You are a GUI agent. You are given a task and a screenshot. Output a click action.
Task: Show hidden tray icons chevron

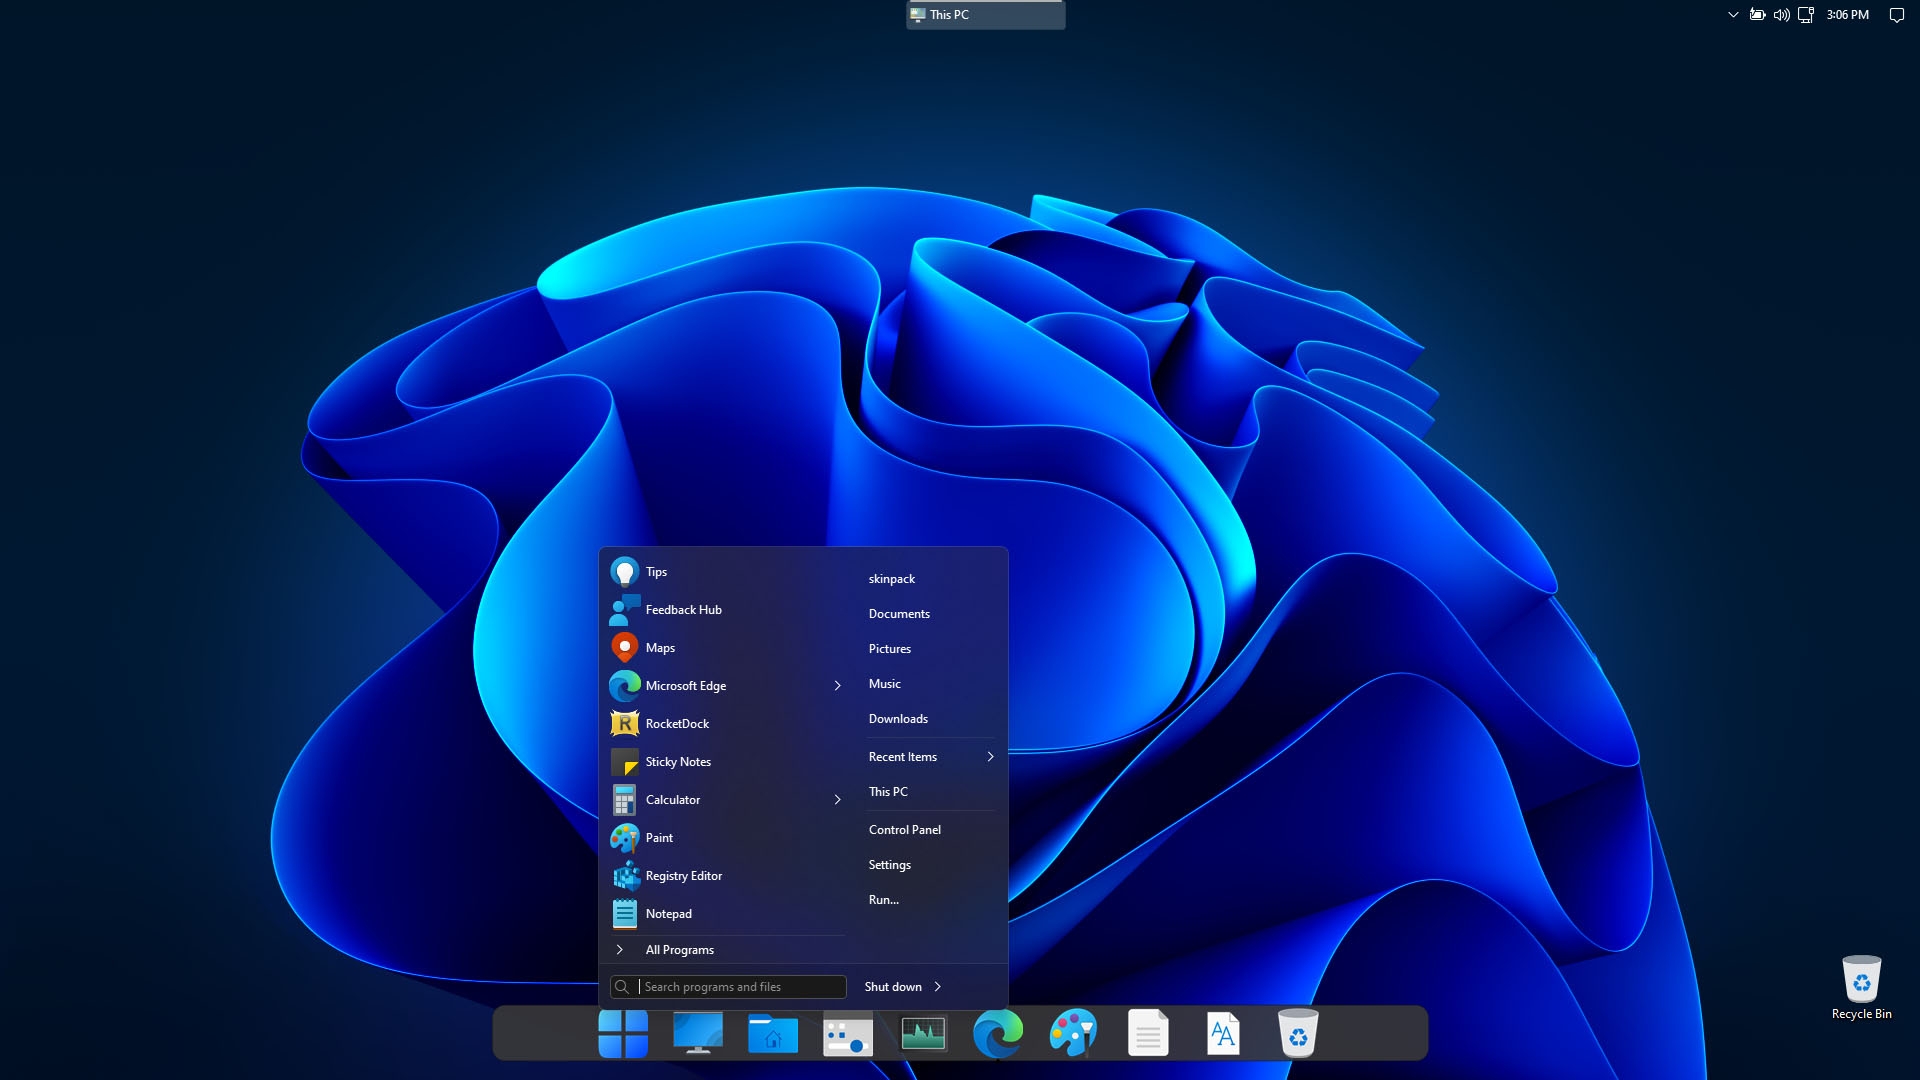[1733, 15]
